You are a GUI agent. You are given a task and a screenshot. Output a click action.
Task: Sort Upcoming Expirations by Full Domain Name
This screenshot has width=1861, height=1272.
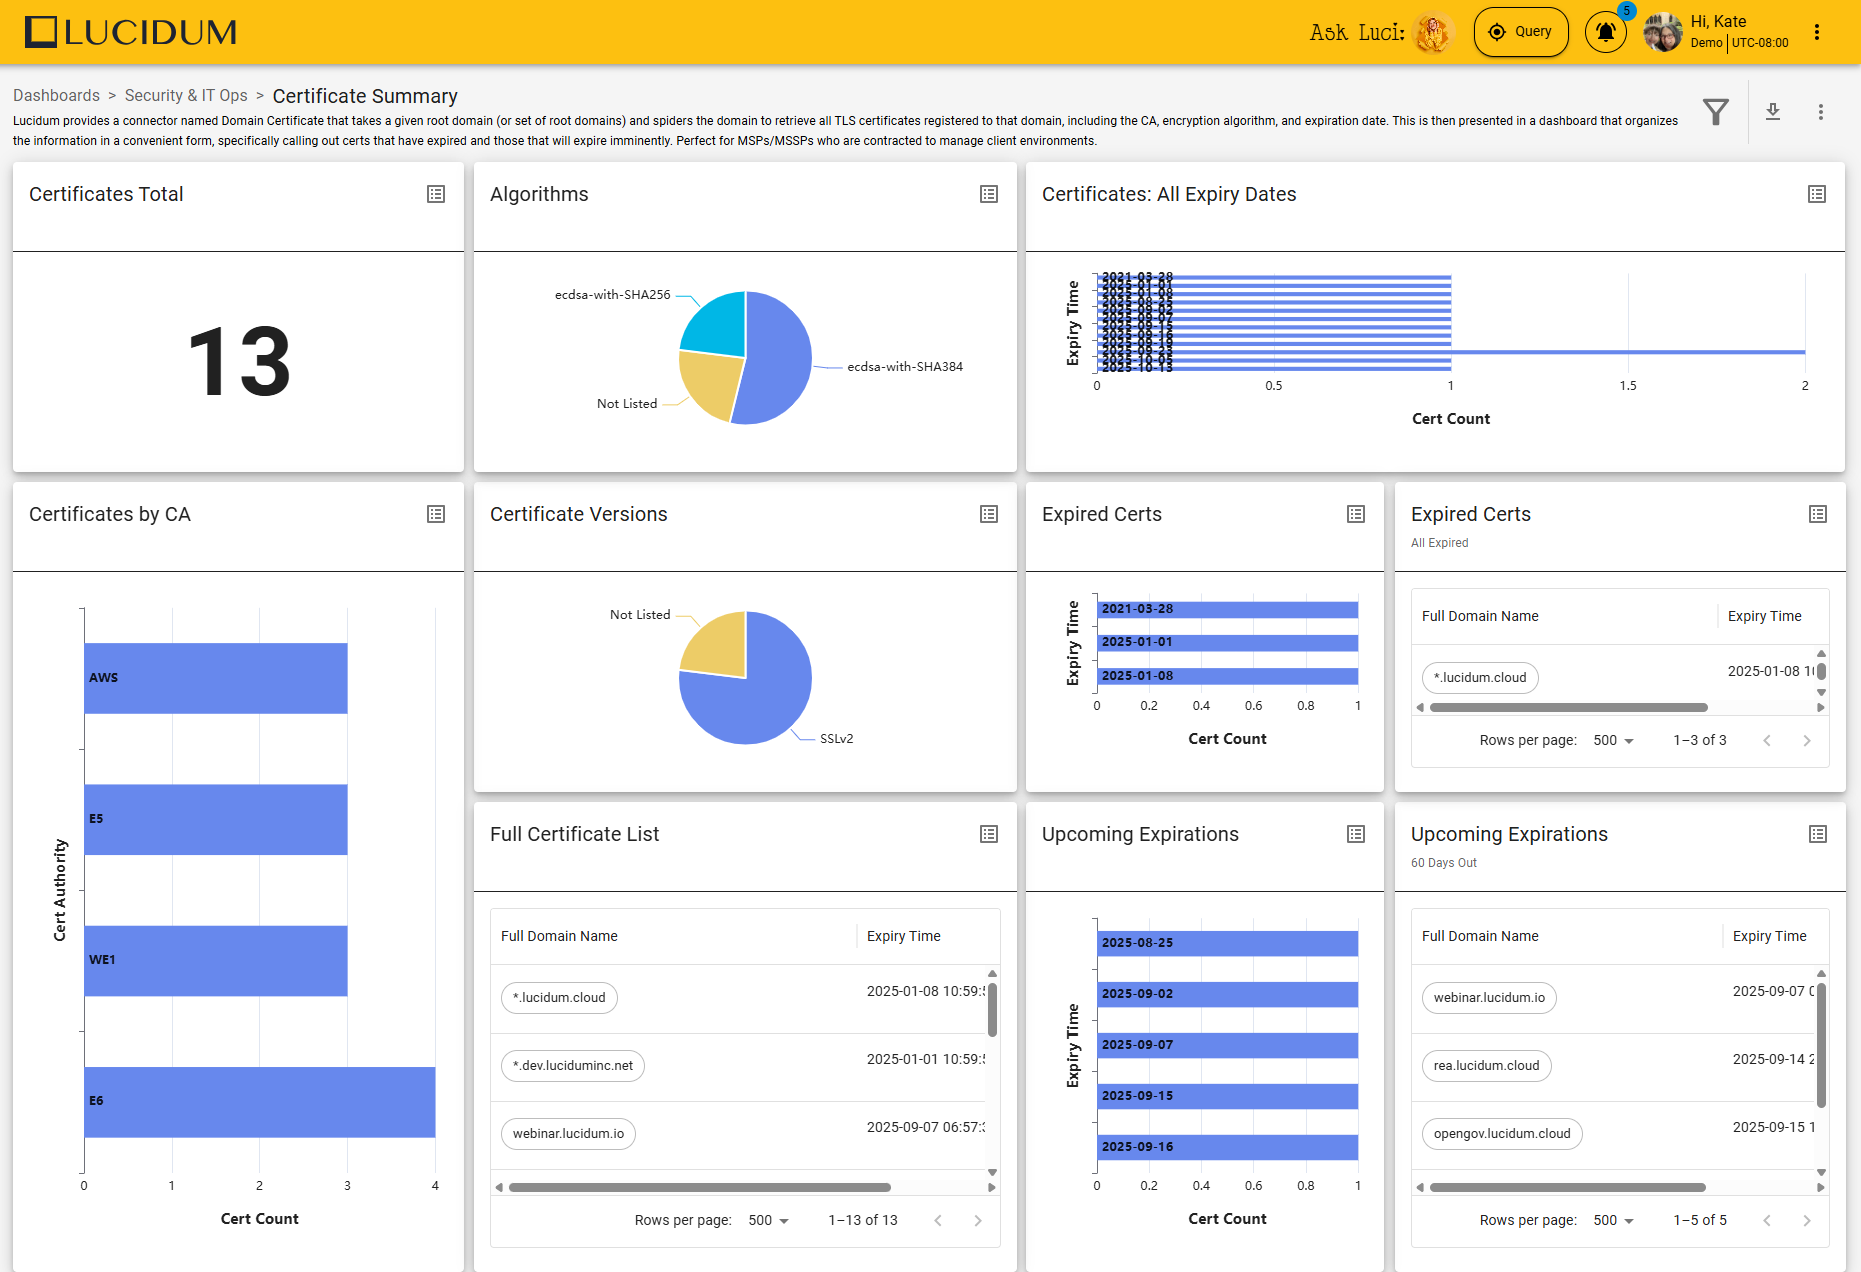tap(1480, 936)
